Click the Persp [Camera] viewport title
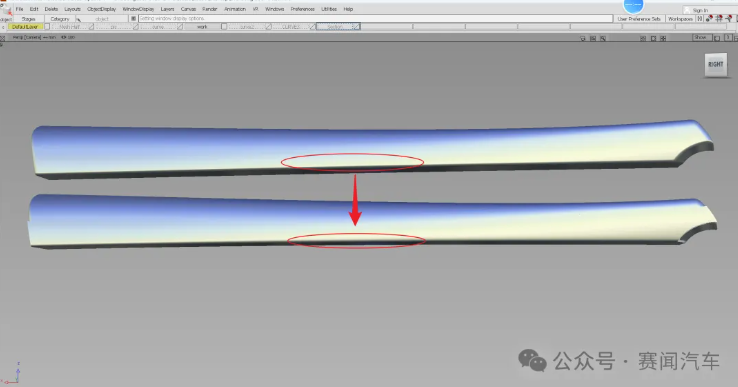The image size is (738, 387). click(x=27, y=37)
